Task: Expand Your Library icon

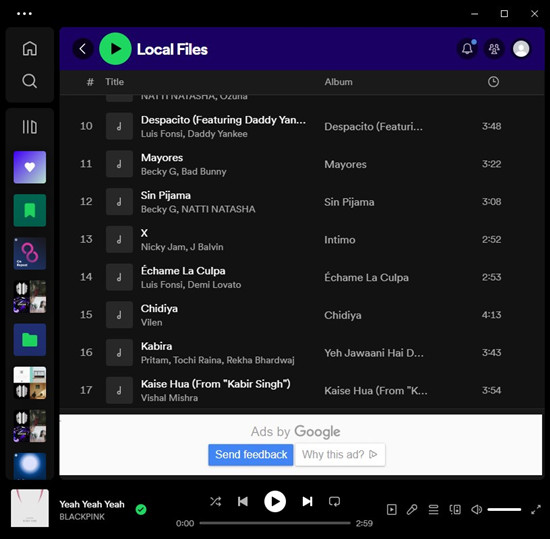Action: pos(29,127)
